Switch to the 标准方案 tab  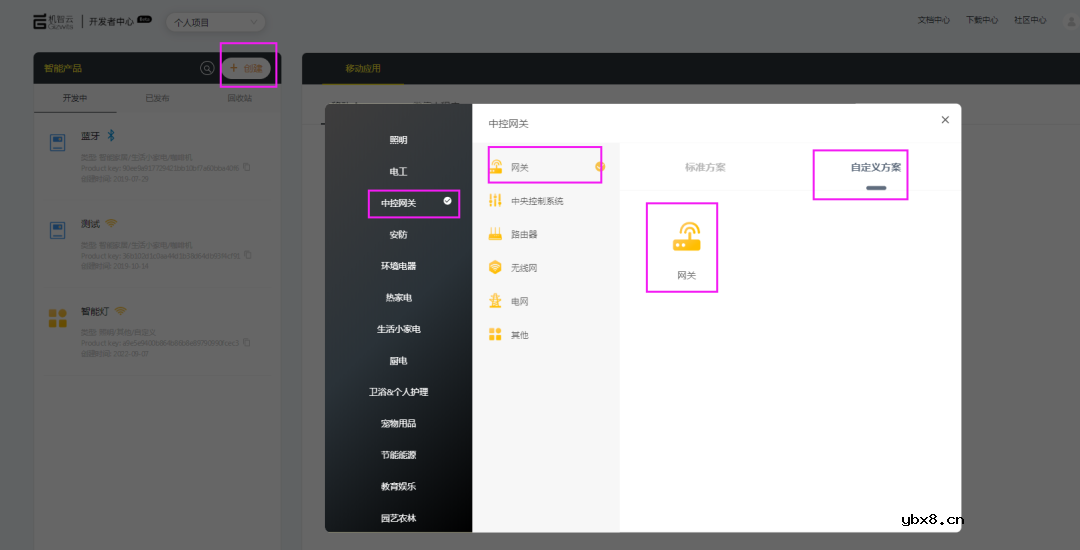[x=705, y=167]
